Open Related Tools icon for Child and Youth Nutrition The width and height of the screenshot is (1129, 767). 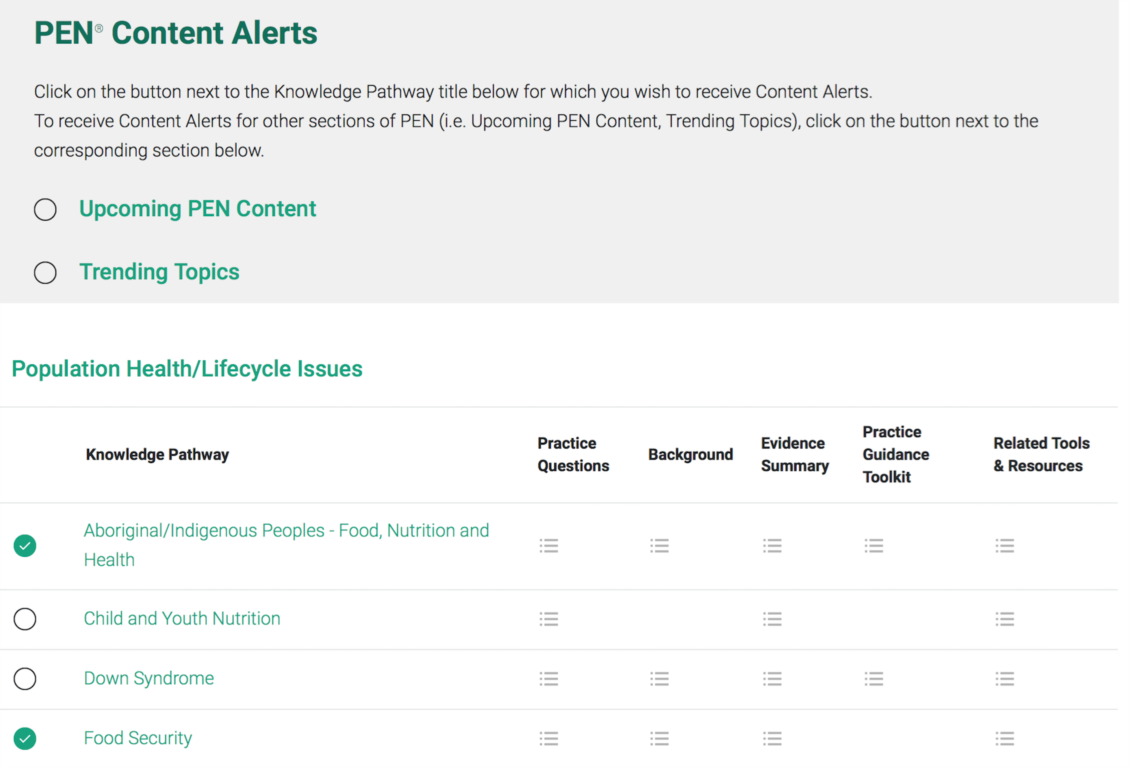[1004, 619]
